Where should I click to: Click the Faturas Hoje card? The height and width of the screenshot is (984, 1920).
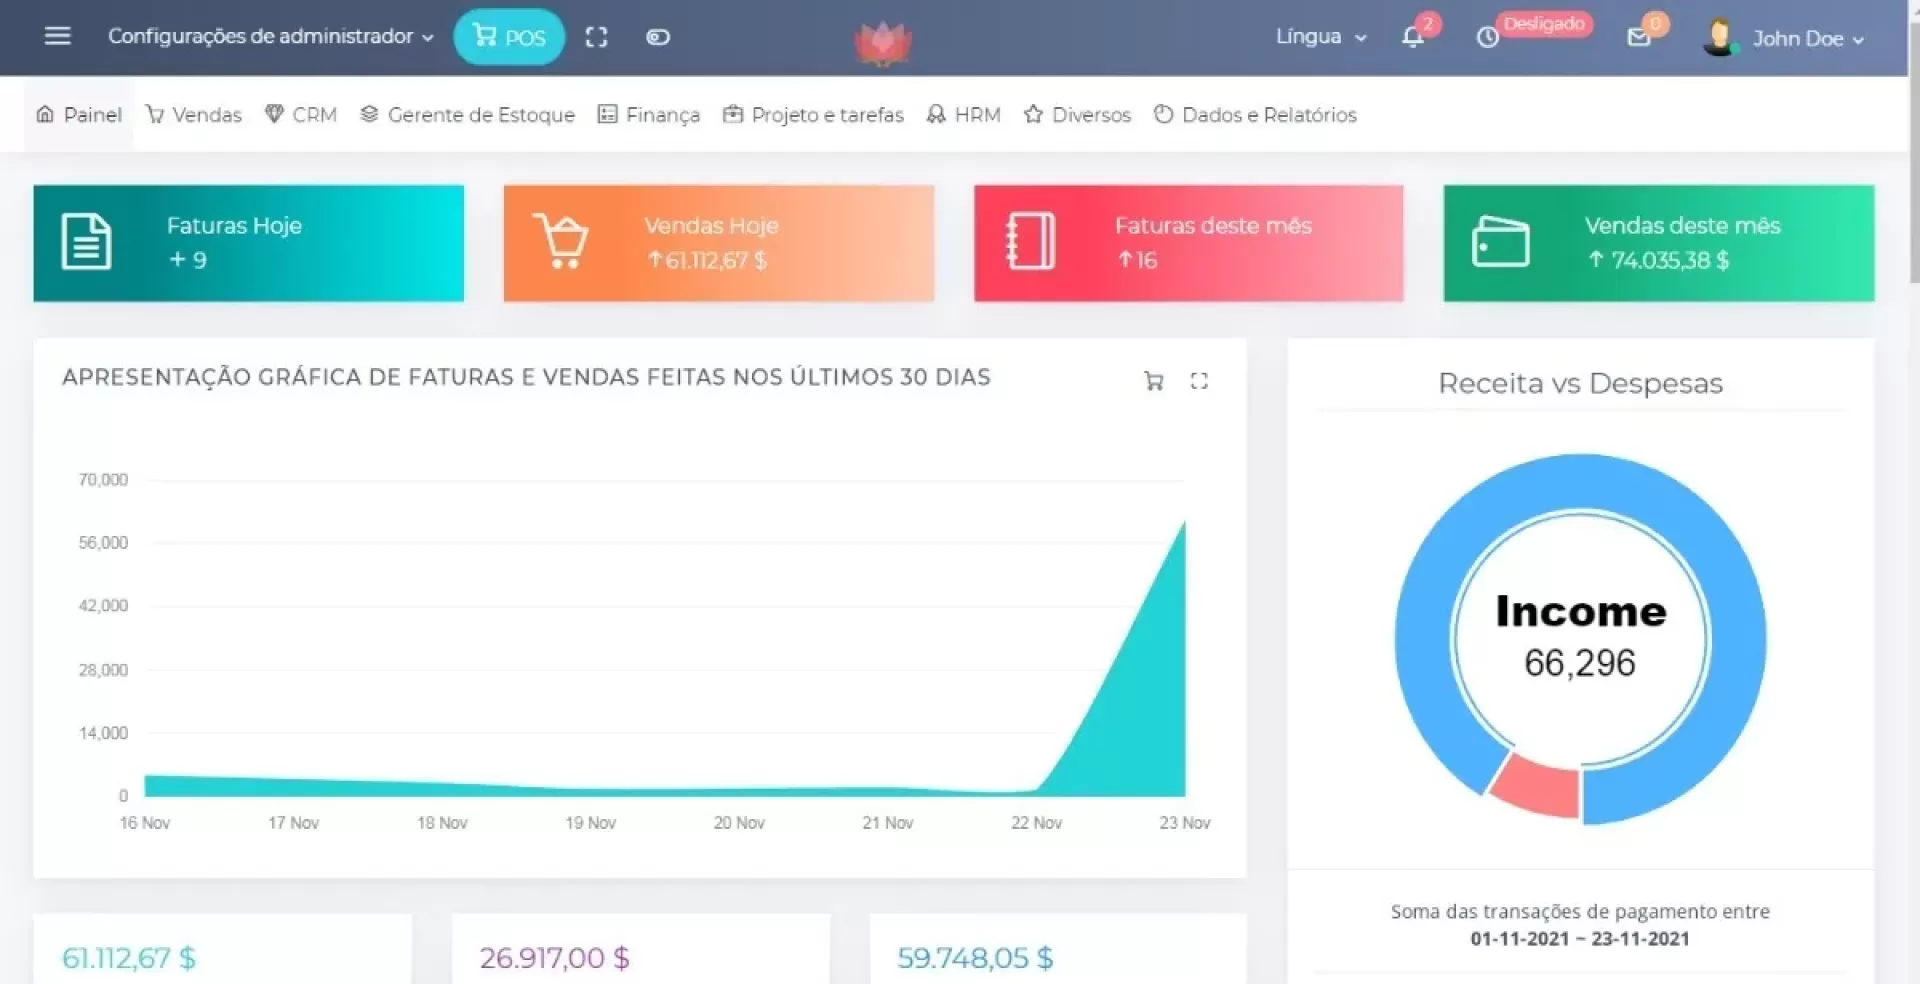[248, 243]
